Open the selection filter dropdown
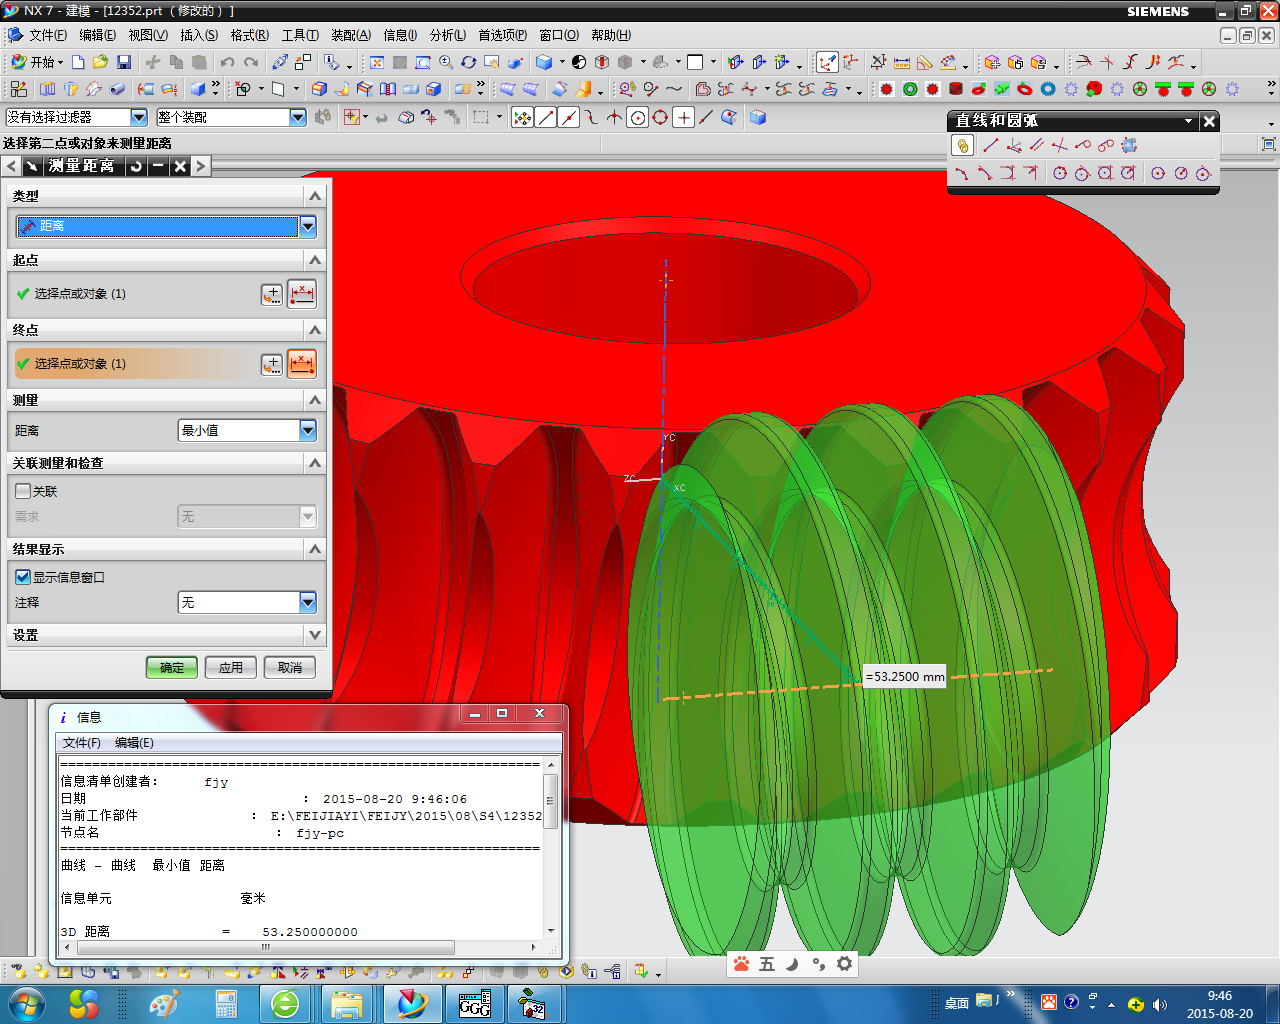 139,117
